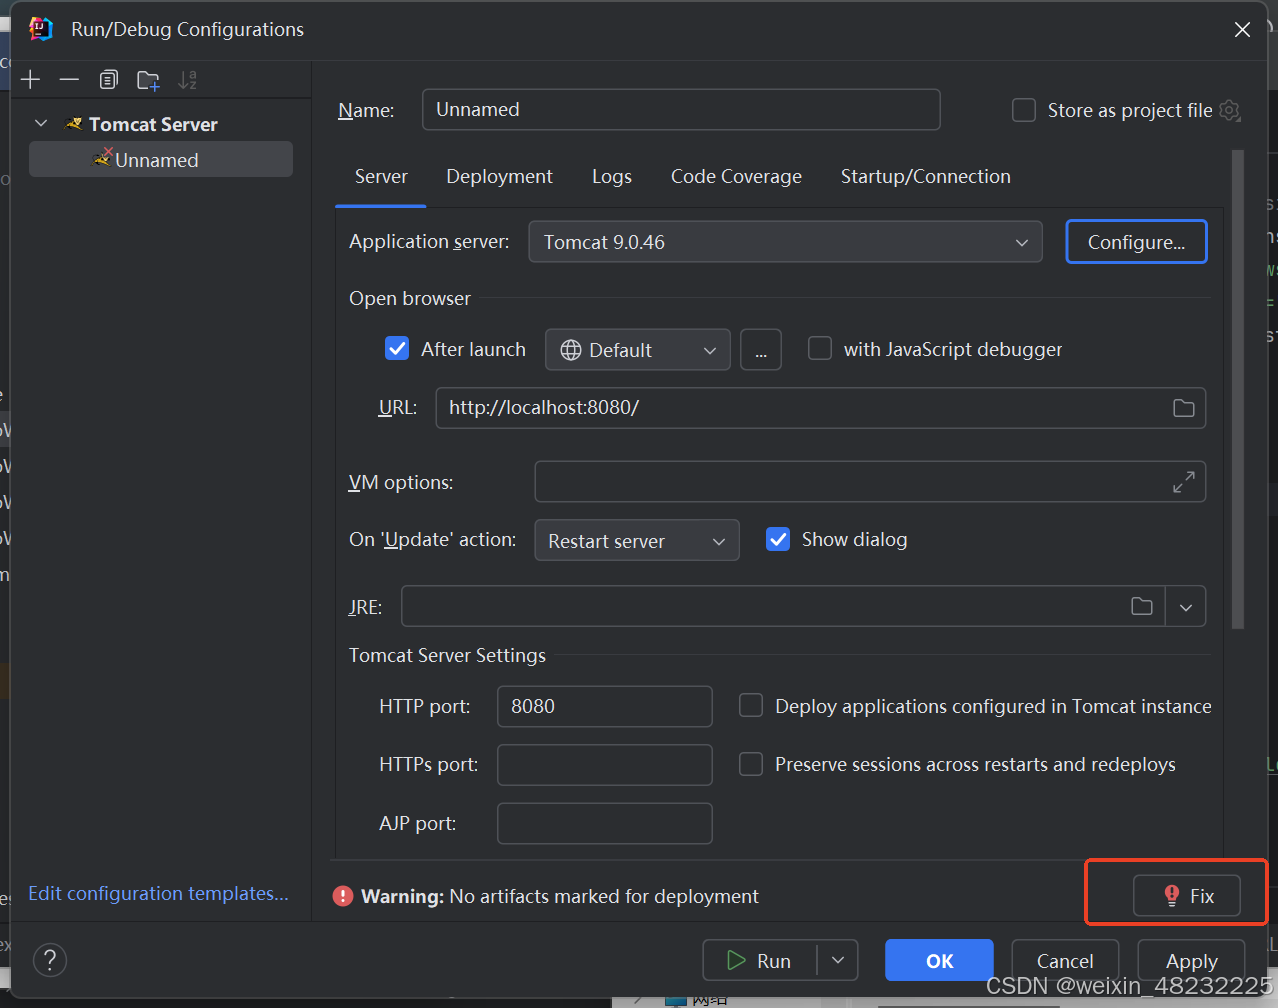Switch to the Server tab
Viewport: 1278px width, 1008px height.
pyautogui.click(x=381, y=177)
